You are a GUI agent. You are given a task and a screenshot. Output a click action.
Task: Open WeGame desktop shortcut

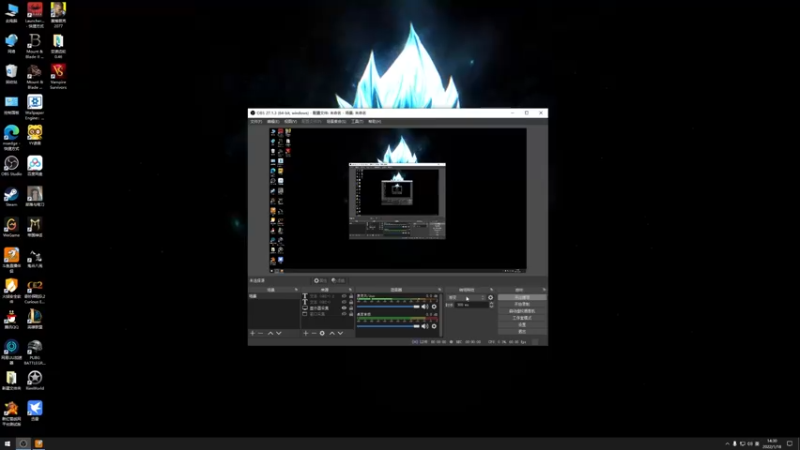(11, 227)
